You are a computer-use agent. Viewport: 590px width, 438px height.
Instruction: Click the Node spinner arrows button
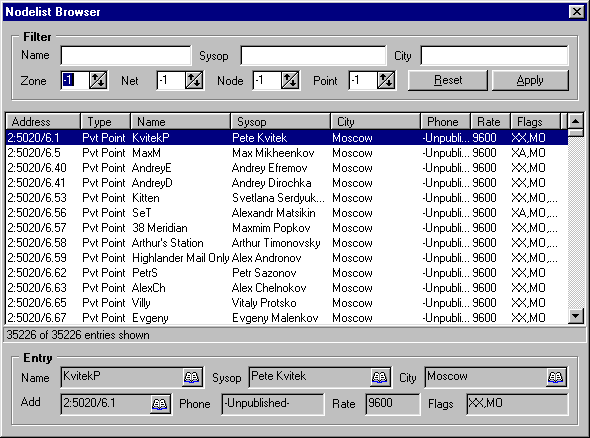pyautogui.click(x=290, y=80)
